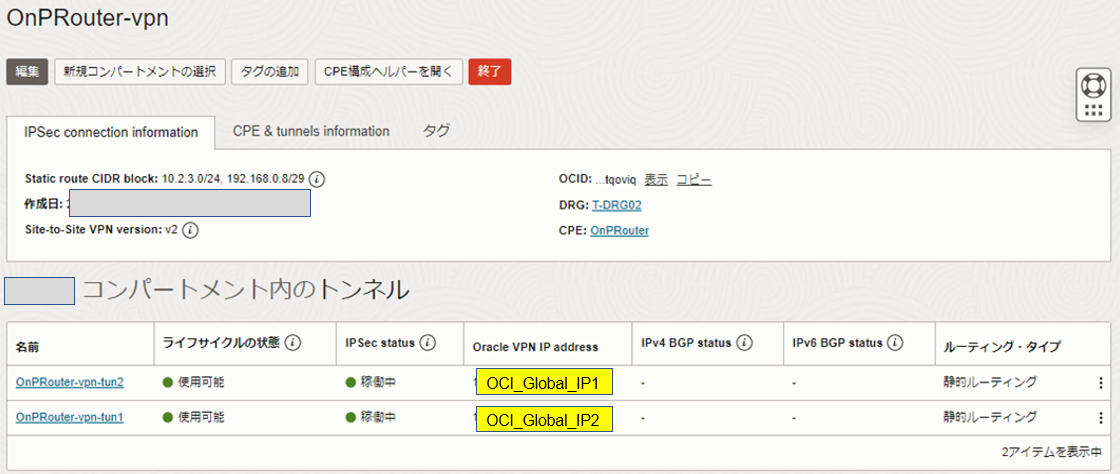
Task: Switch to the タグ tab
Action: (436, 131)
